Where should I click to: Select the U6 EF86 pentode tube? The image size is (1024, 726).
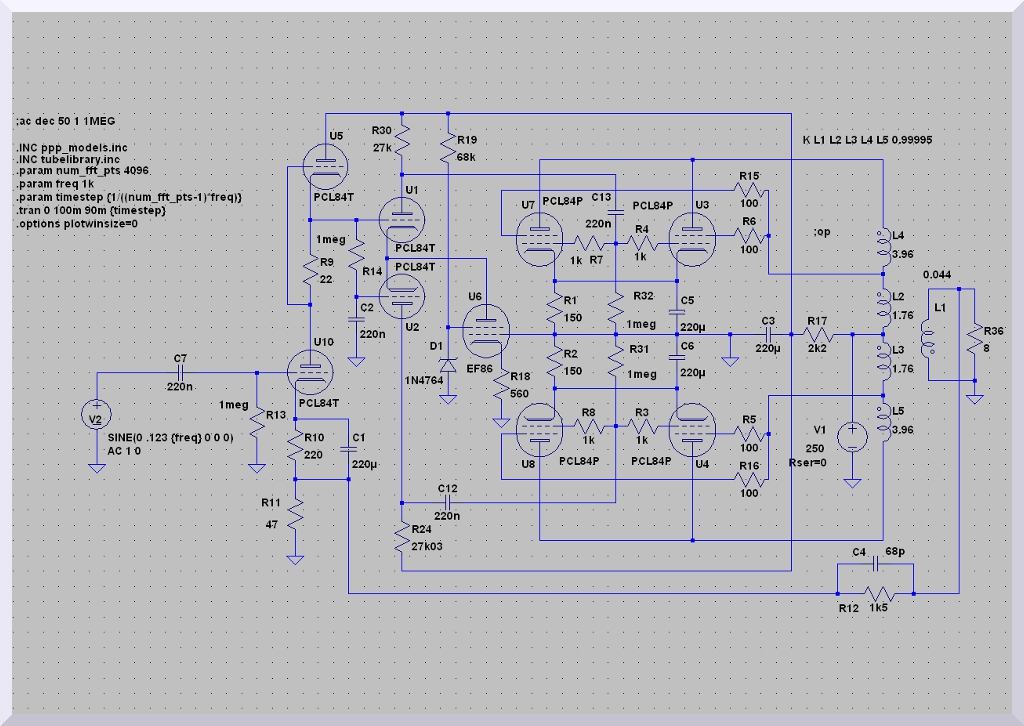(486, 331)
